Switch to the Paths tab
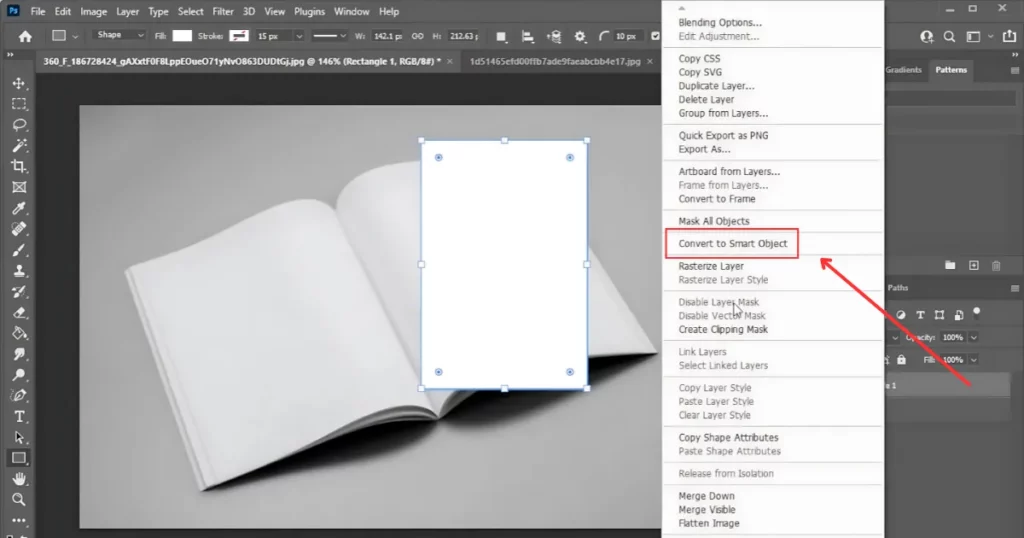1024x538 pixels. [x=897, y=287]
